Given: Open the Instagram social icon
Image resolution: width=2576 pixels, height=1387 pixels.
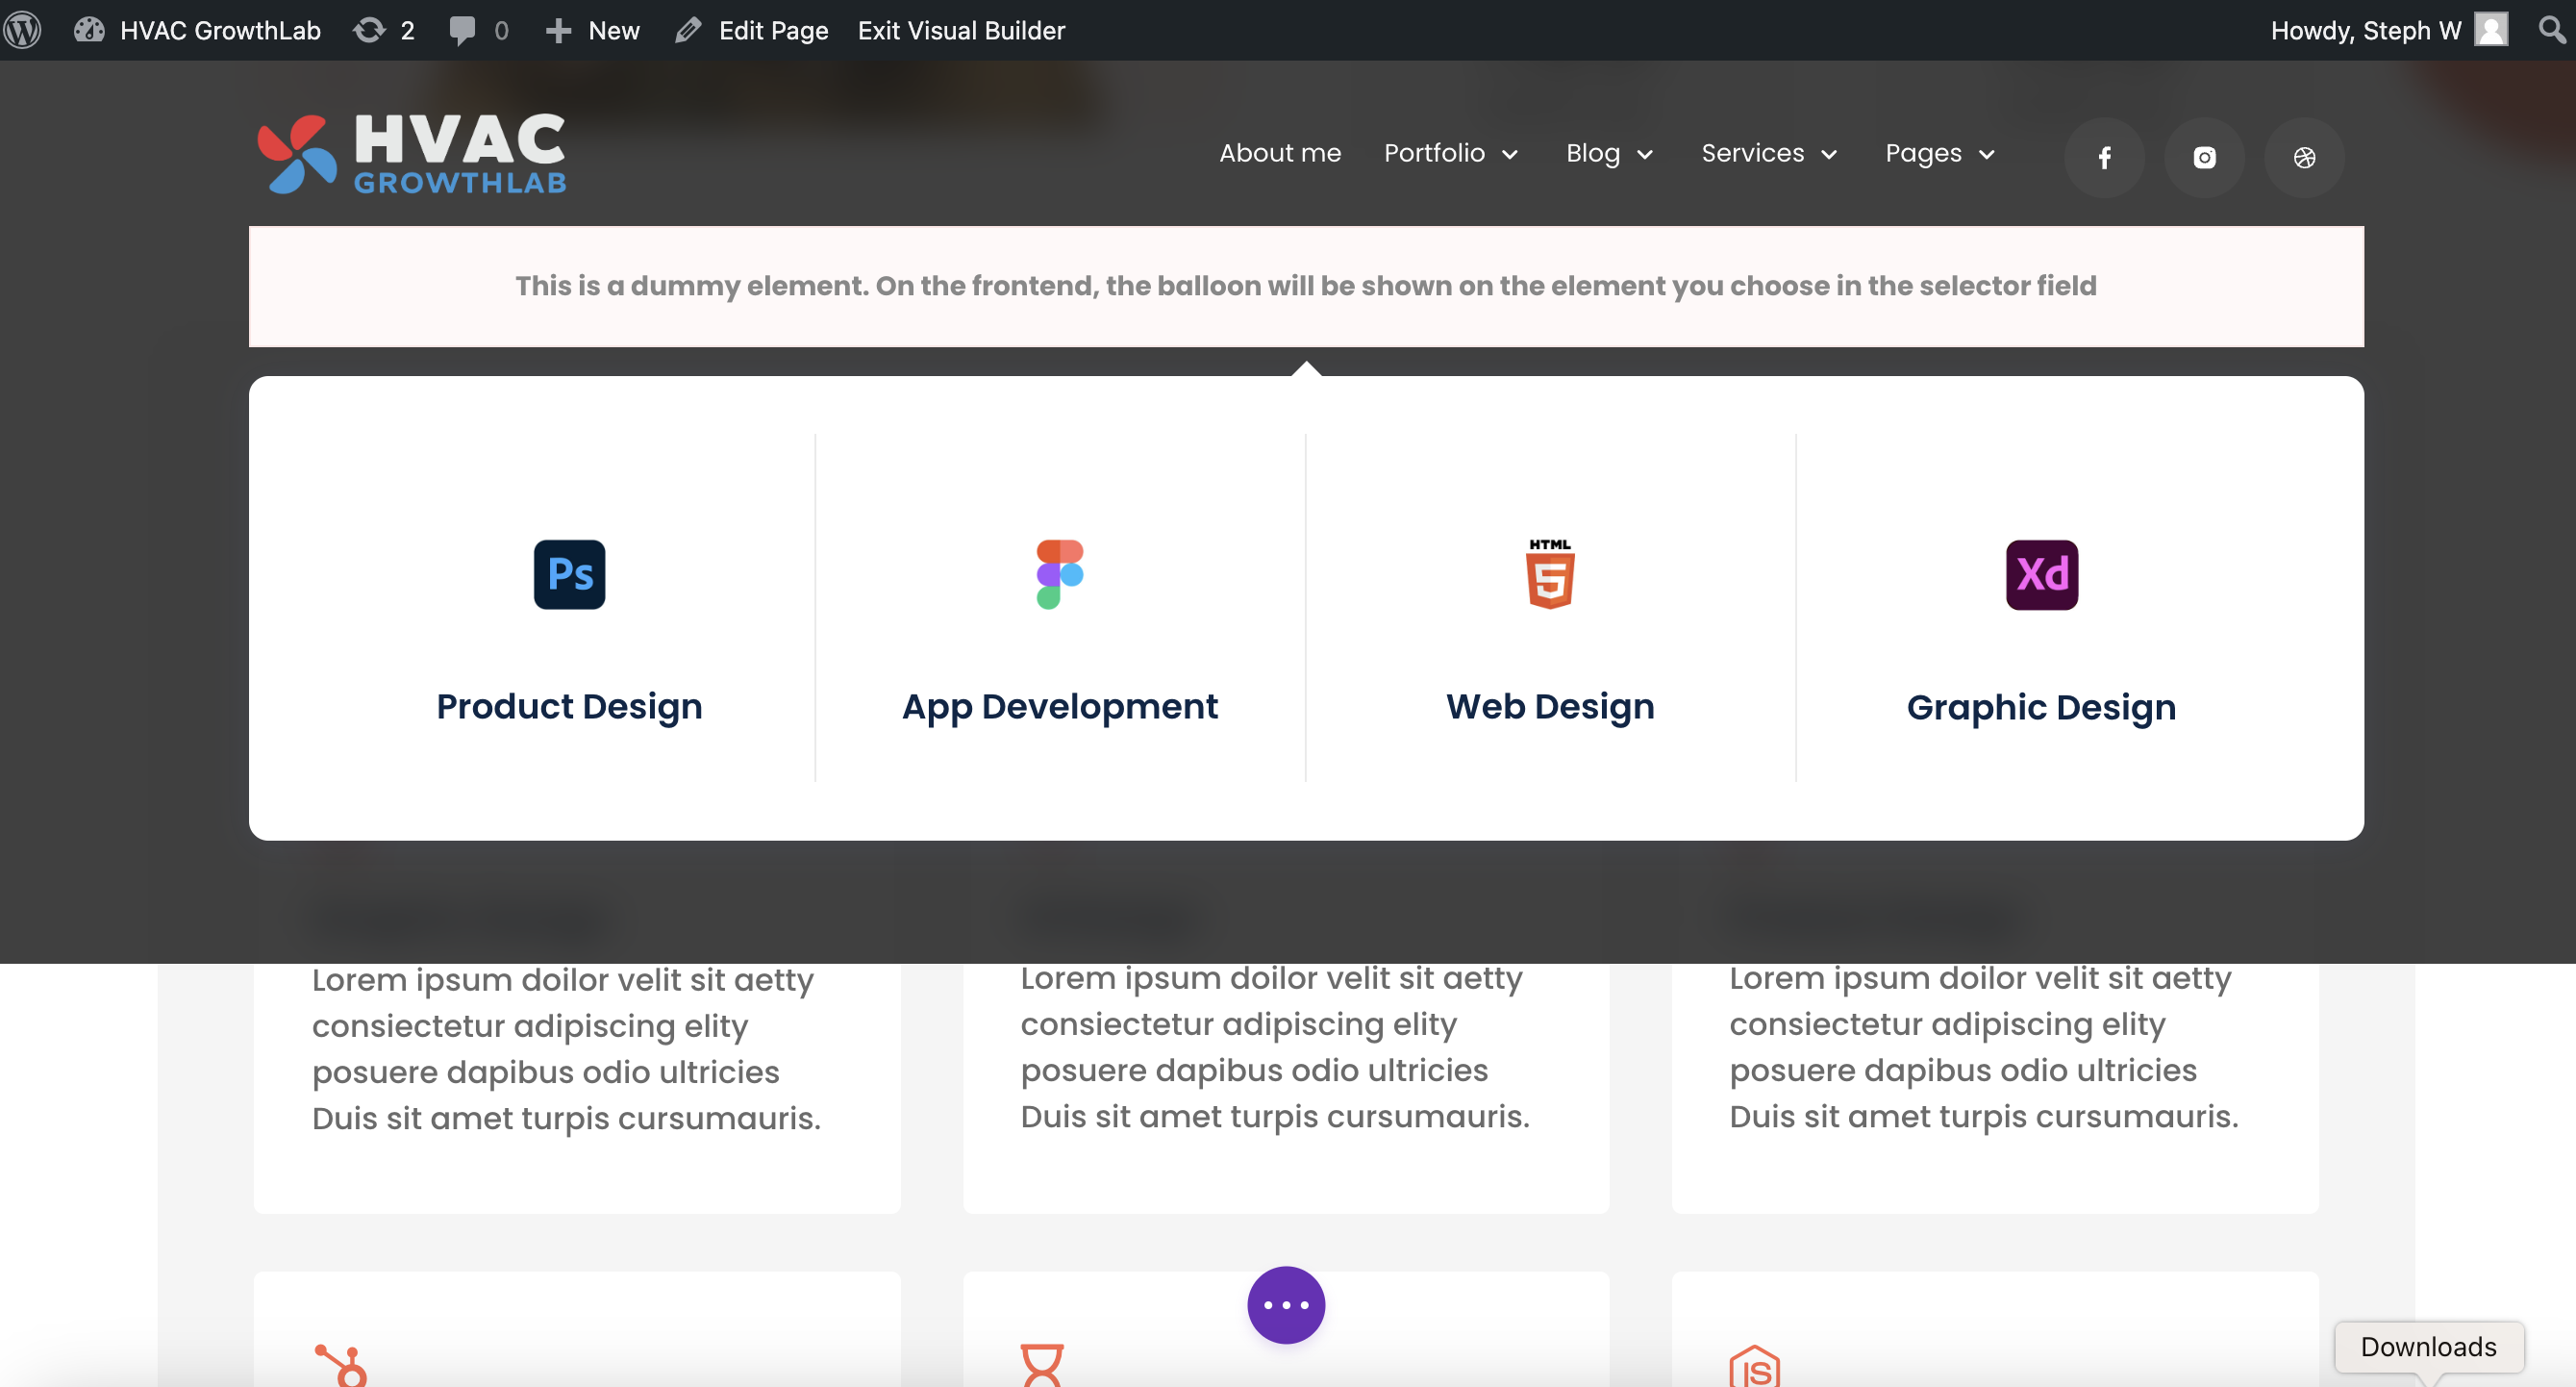Looking at the screenshot, I should (x=2204, y=157).
